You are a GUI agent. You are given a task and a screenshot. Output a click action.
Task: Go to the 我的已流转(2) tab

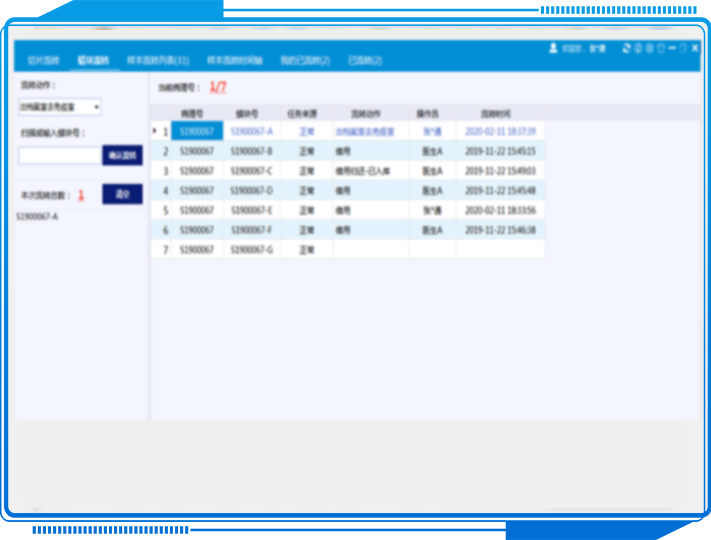point(305,61)
